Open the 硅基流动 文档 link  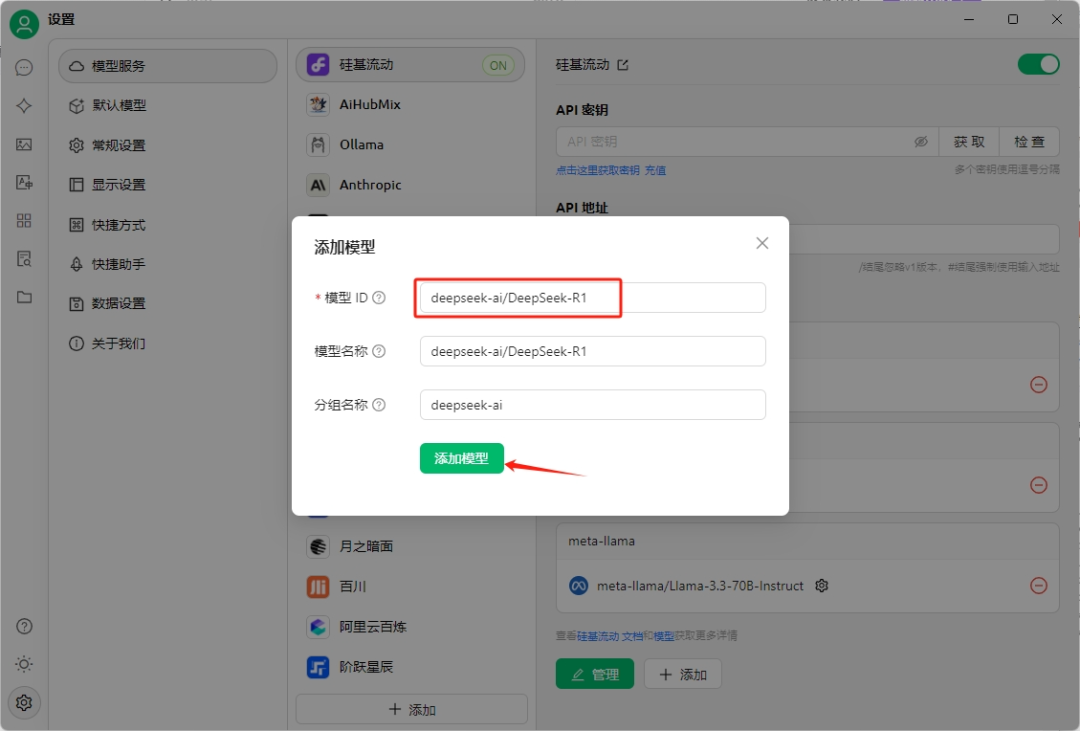pyautogui.click(x=610, y=636)
